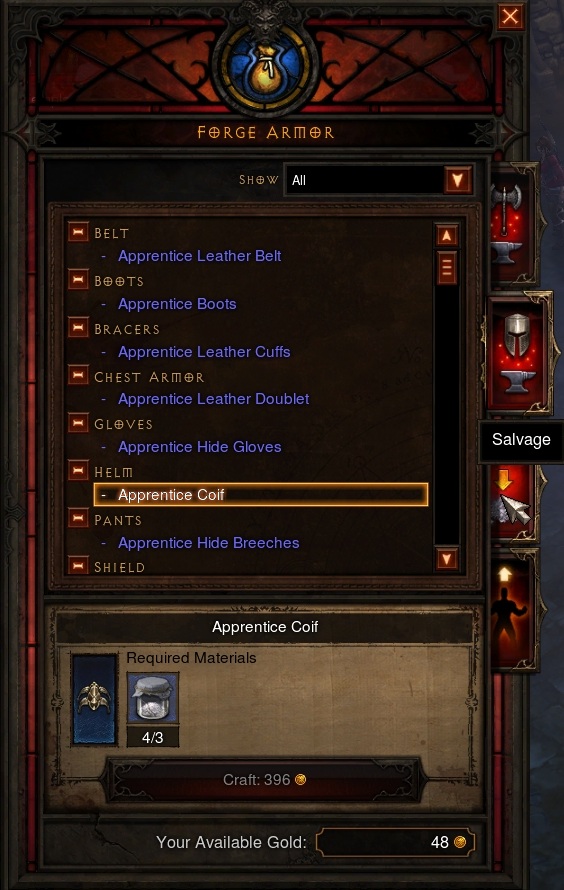564x890 pixels.
Task: Click the Craft: 396 button
Action: (x=264, y=780)
